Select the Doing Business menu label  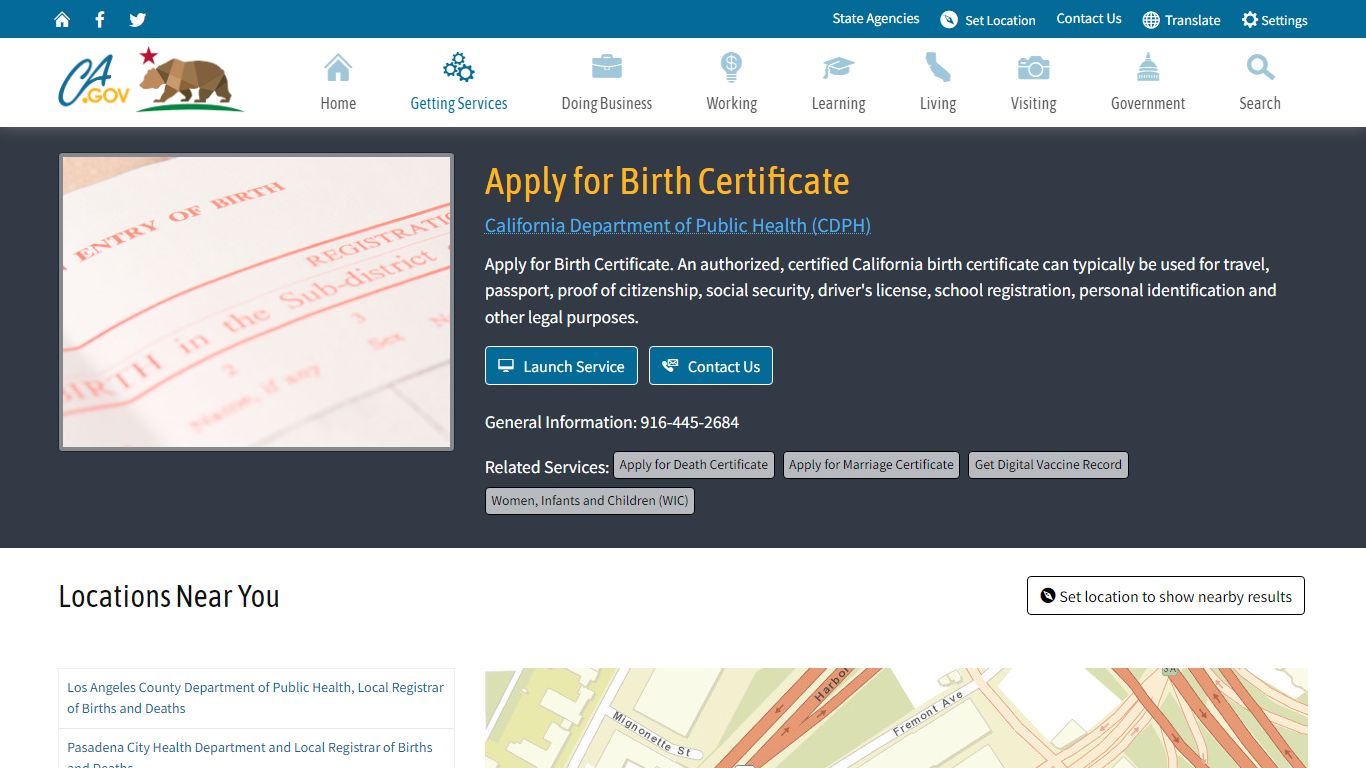(x=607, y=103)
